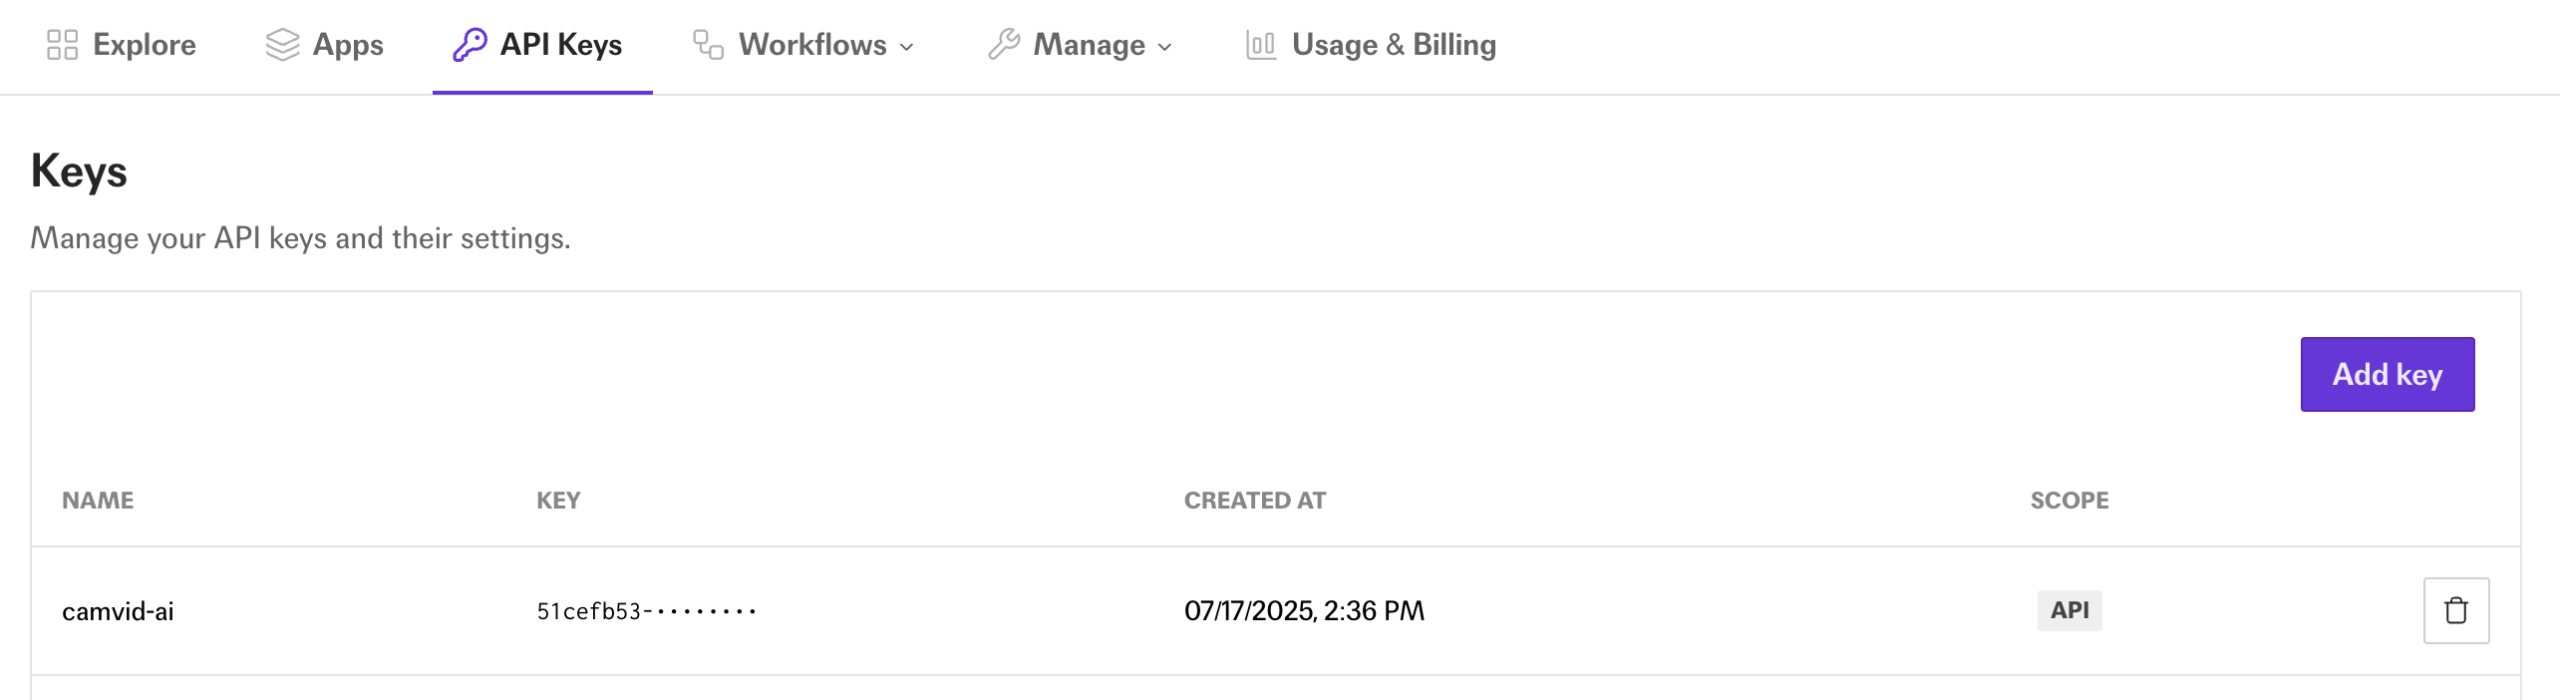Switch to the Apps tab label

[x=348, y=45]
